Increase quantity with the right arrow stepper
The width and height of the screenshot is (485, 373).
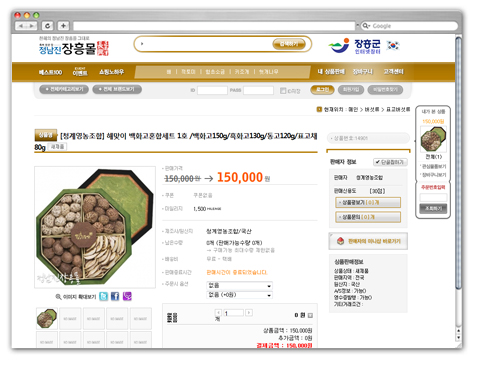(249, 313)
